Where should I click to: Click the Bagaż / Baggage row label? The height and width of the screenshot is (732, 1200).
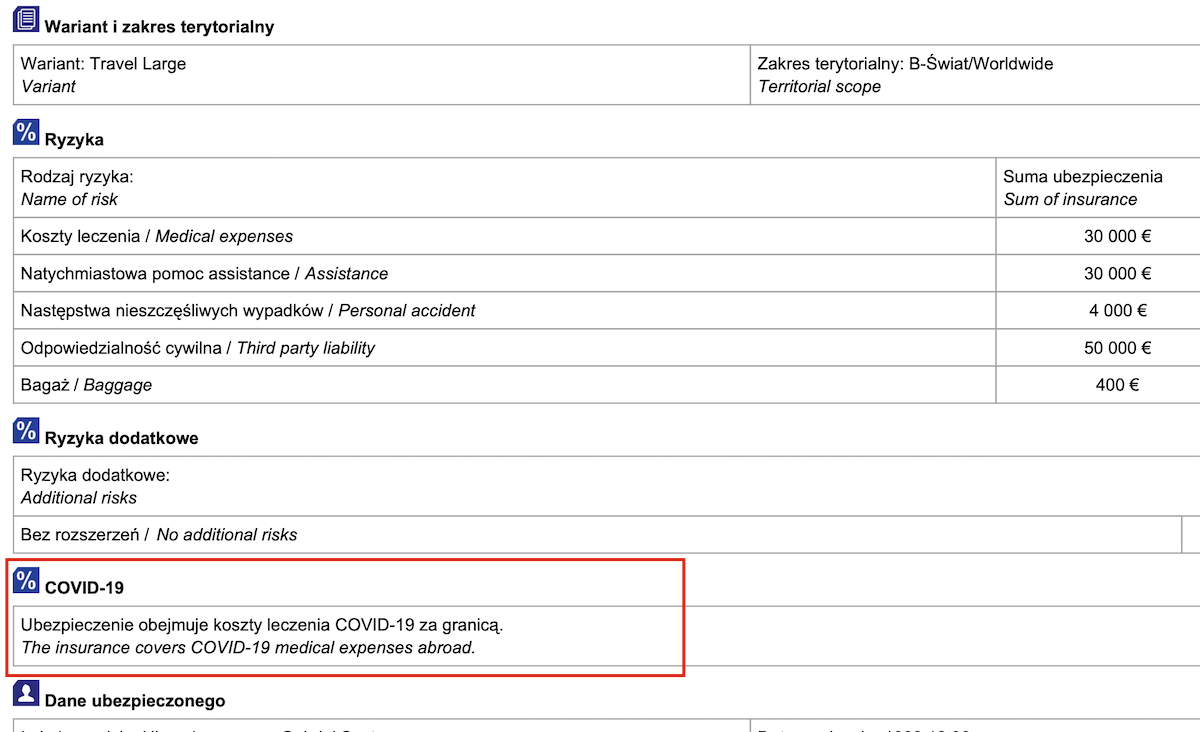click(86, 385)
